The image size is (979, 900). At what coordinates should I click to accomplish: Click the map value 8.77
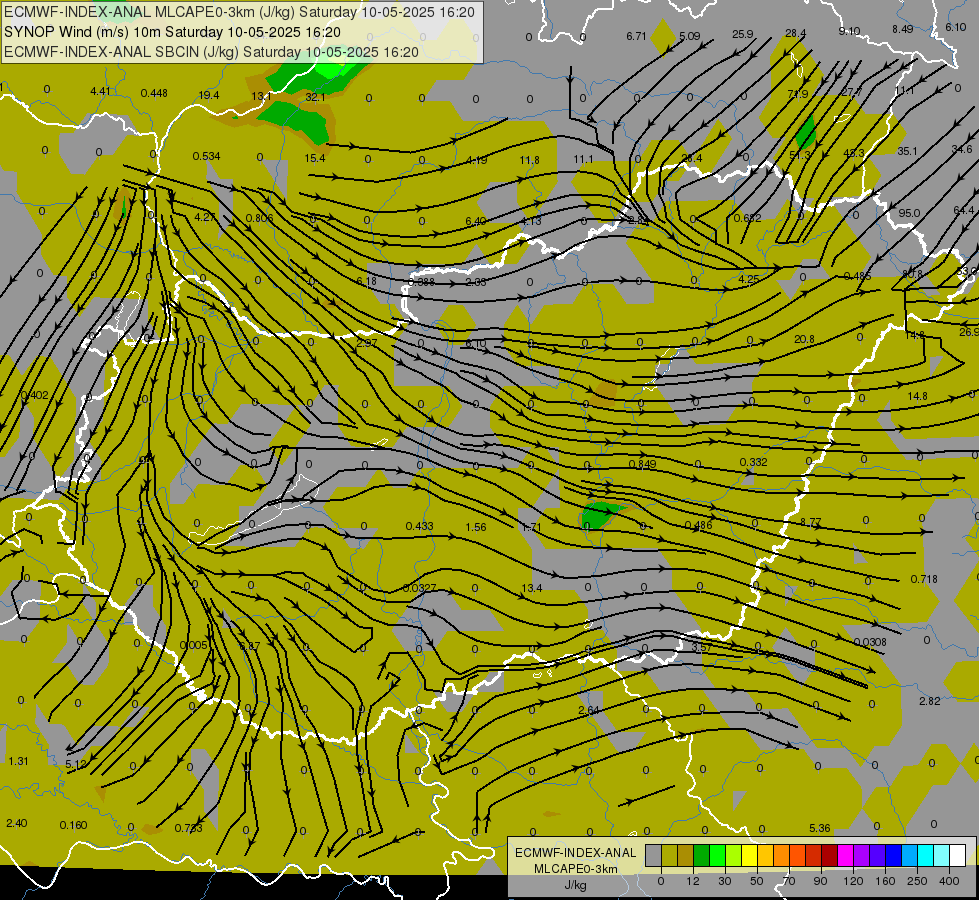click(x=810, y=522)
